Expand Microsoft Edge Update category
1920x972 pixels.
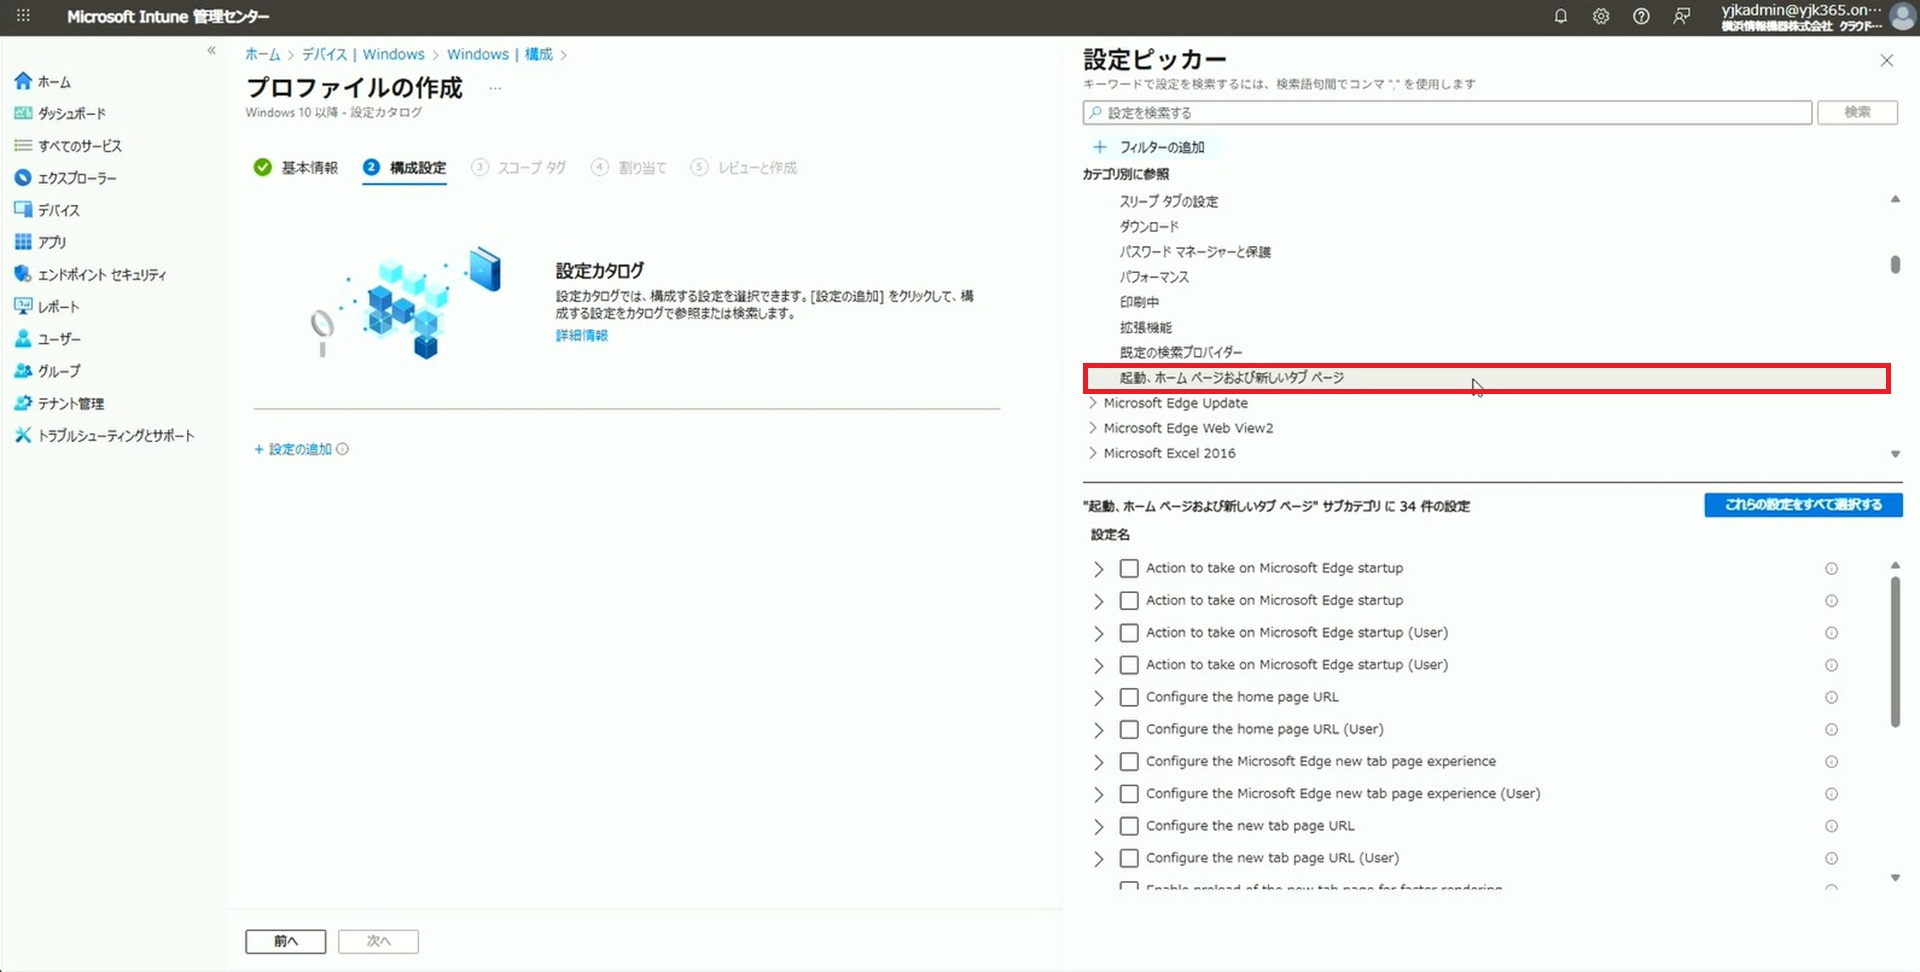click(x=1093, y=403)
